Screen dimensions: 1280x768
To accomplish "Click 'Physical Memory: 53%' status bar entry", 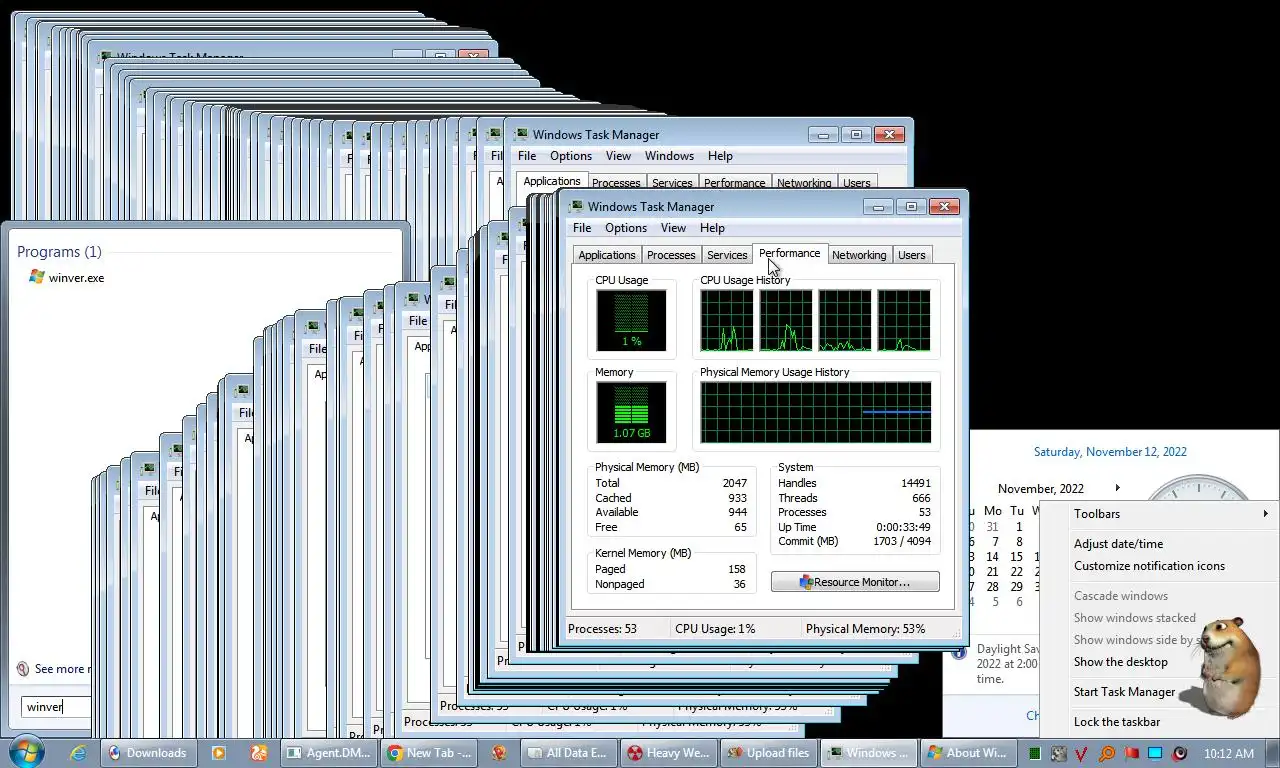I will pyautogui.click(x=866, y=629).
